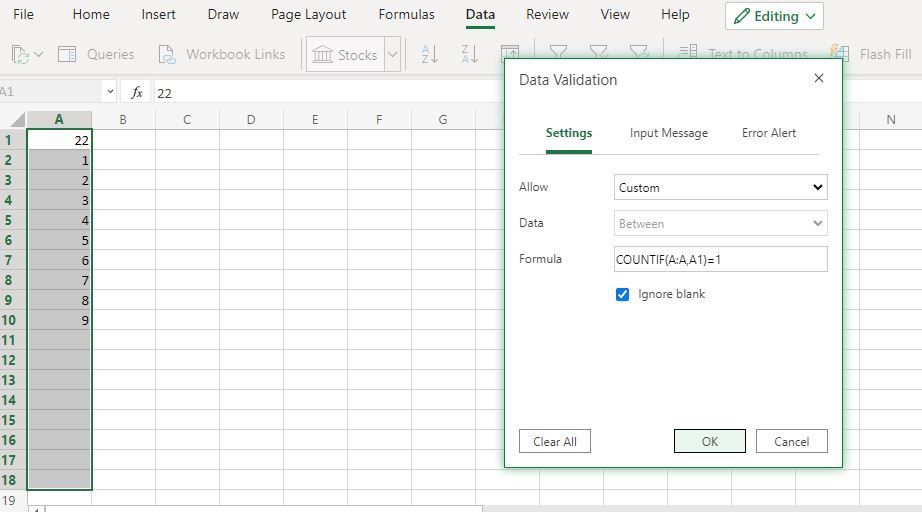Click cell A8 containing 7
922x512 pixels.
pyautogui.click(x=59, y=280)
